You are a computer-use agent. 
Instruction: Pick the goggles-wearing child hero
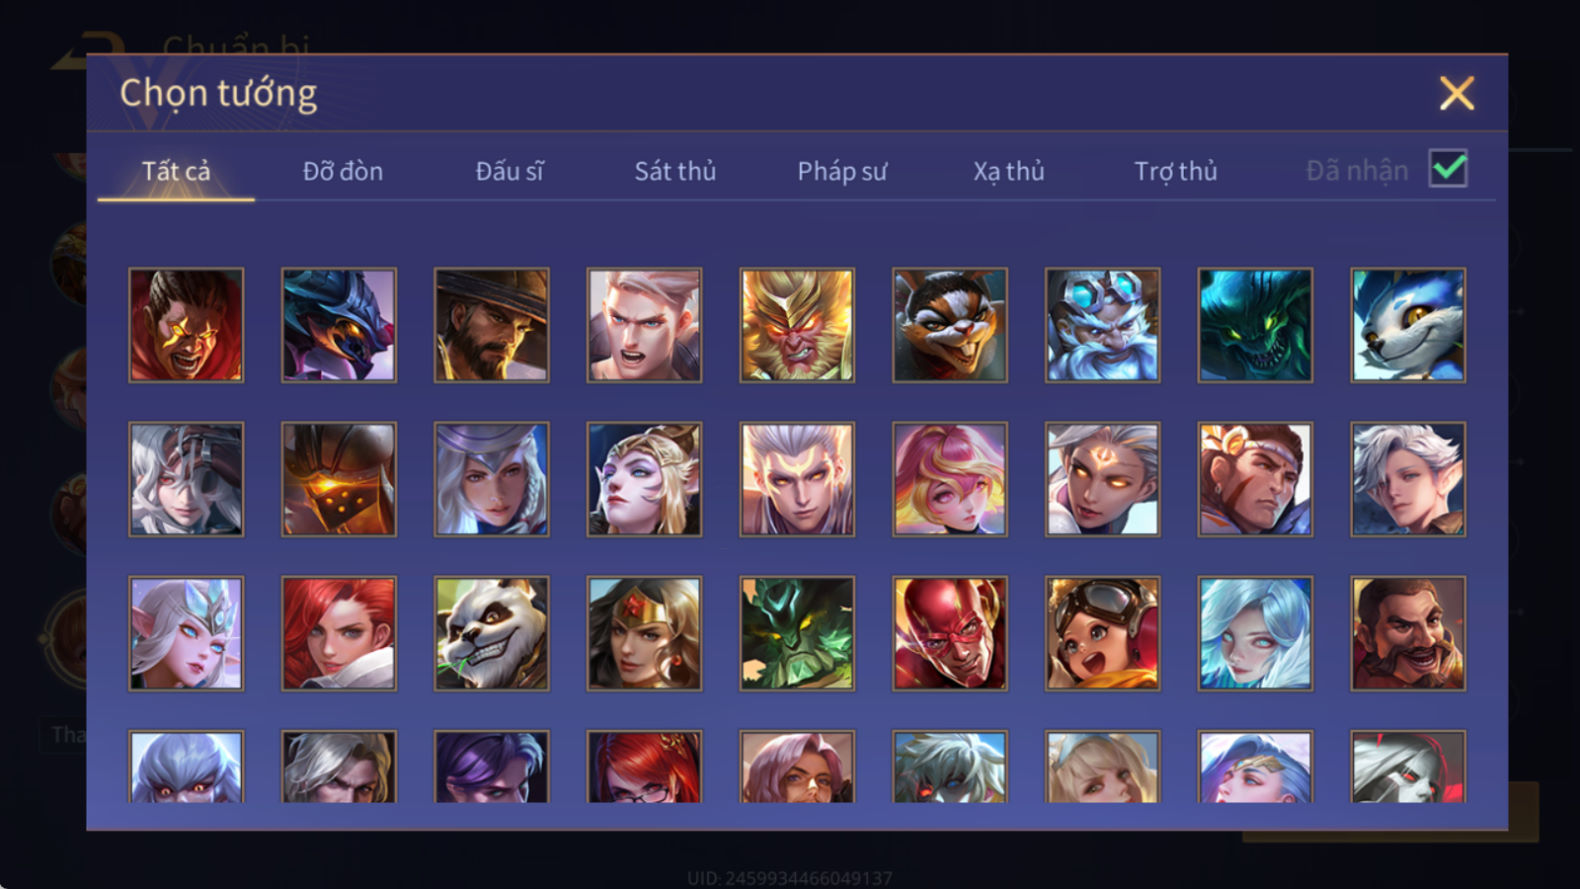(x=1103, y=633)
